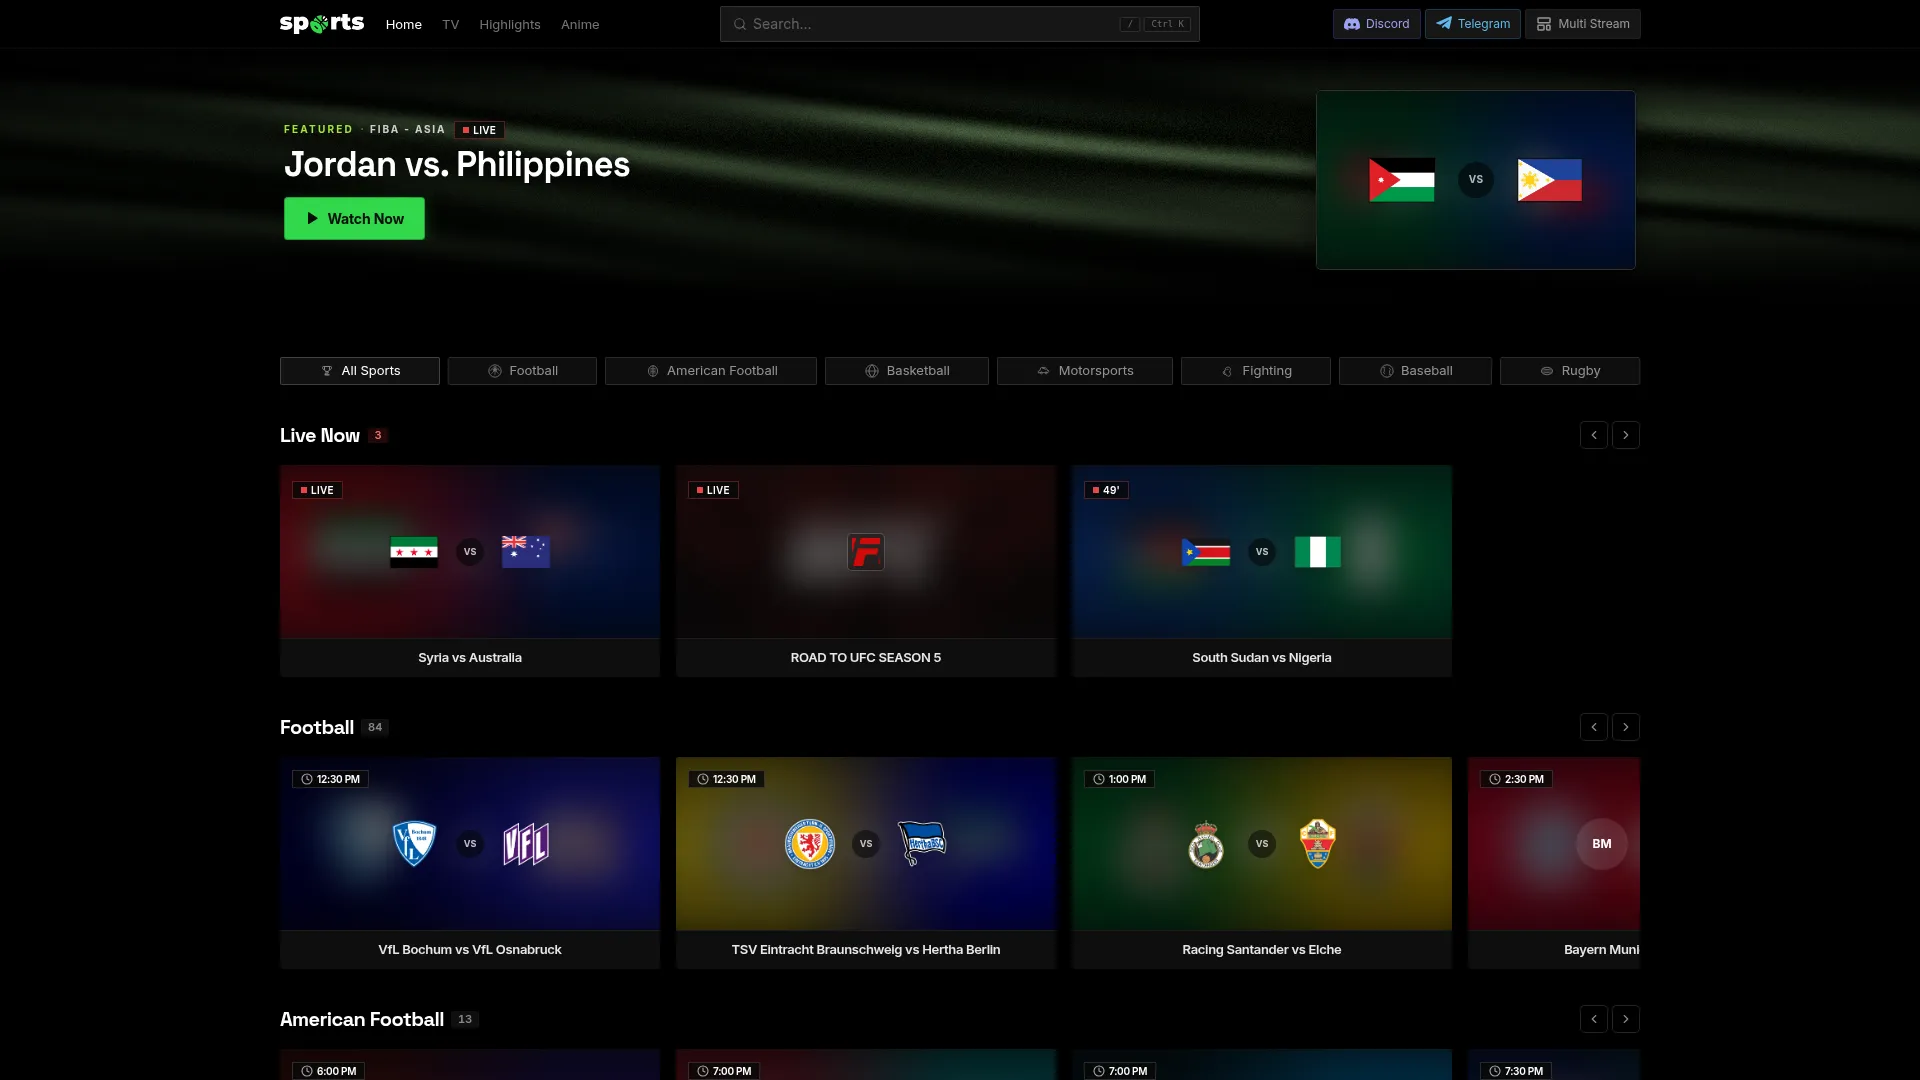Image resolution: width=1920 pixels, height=1080 pixels.
Task: Click South Sudan vs Nigeria title
Action: 1262,658
